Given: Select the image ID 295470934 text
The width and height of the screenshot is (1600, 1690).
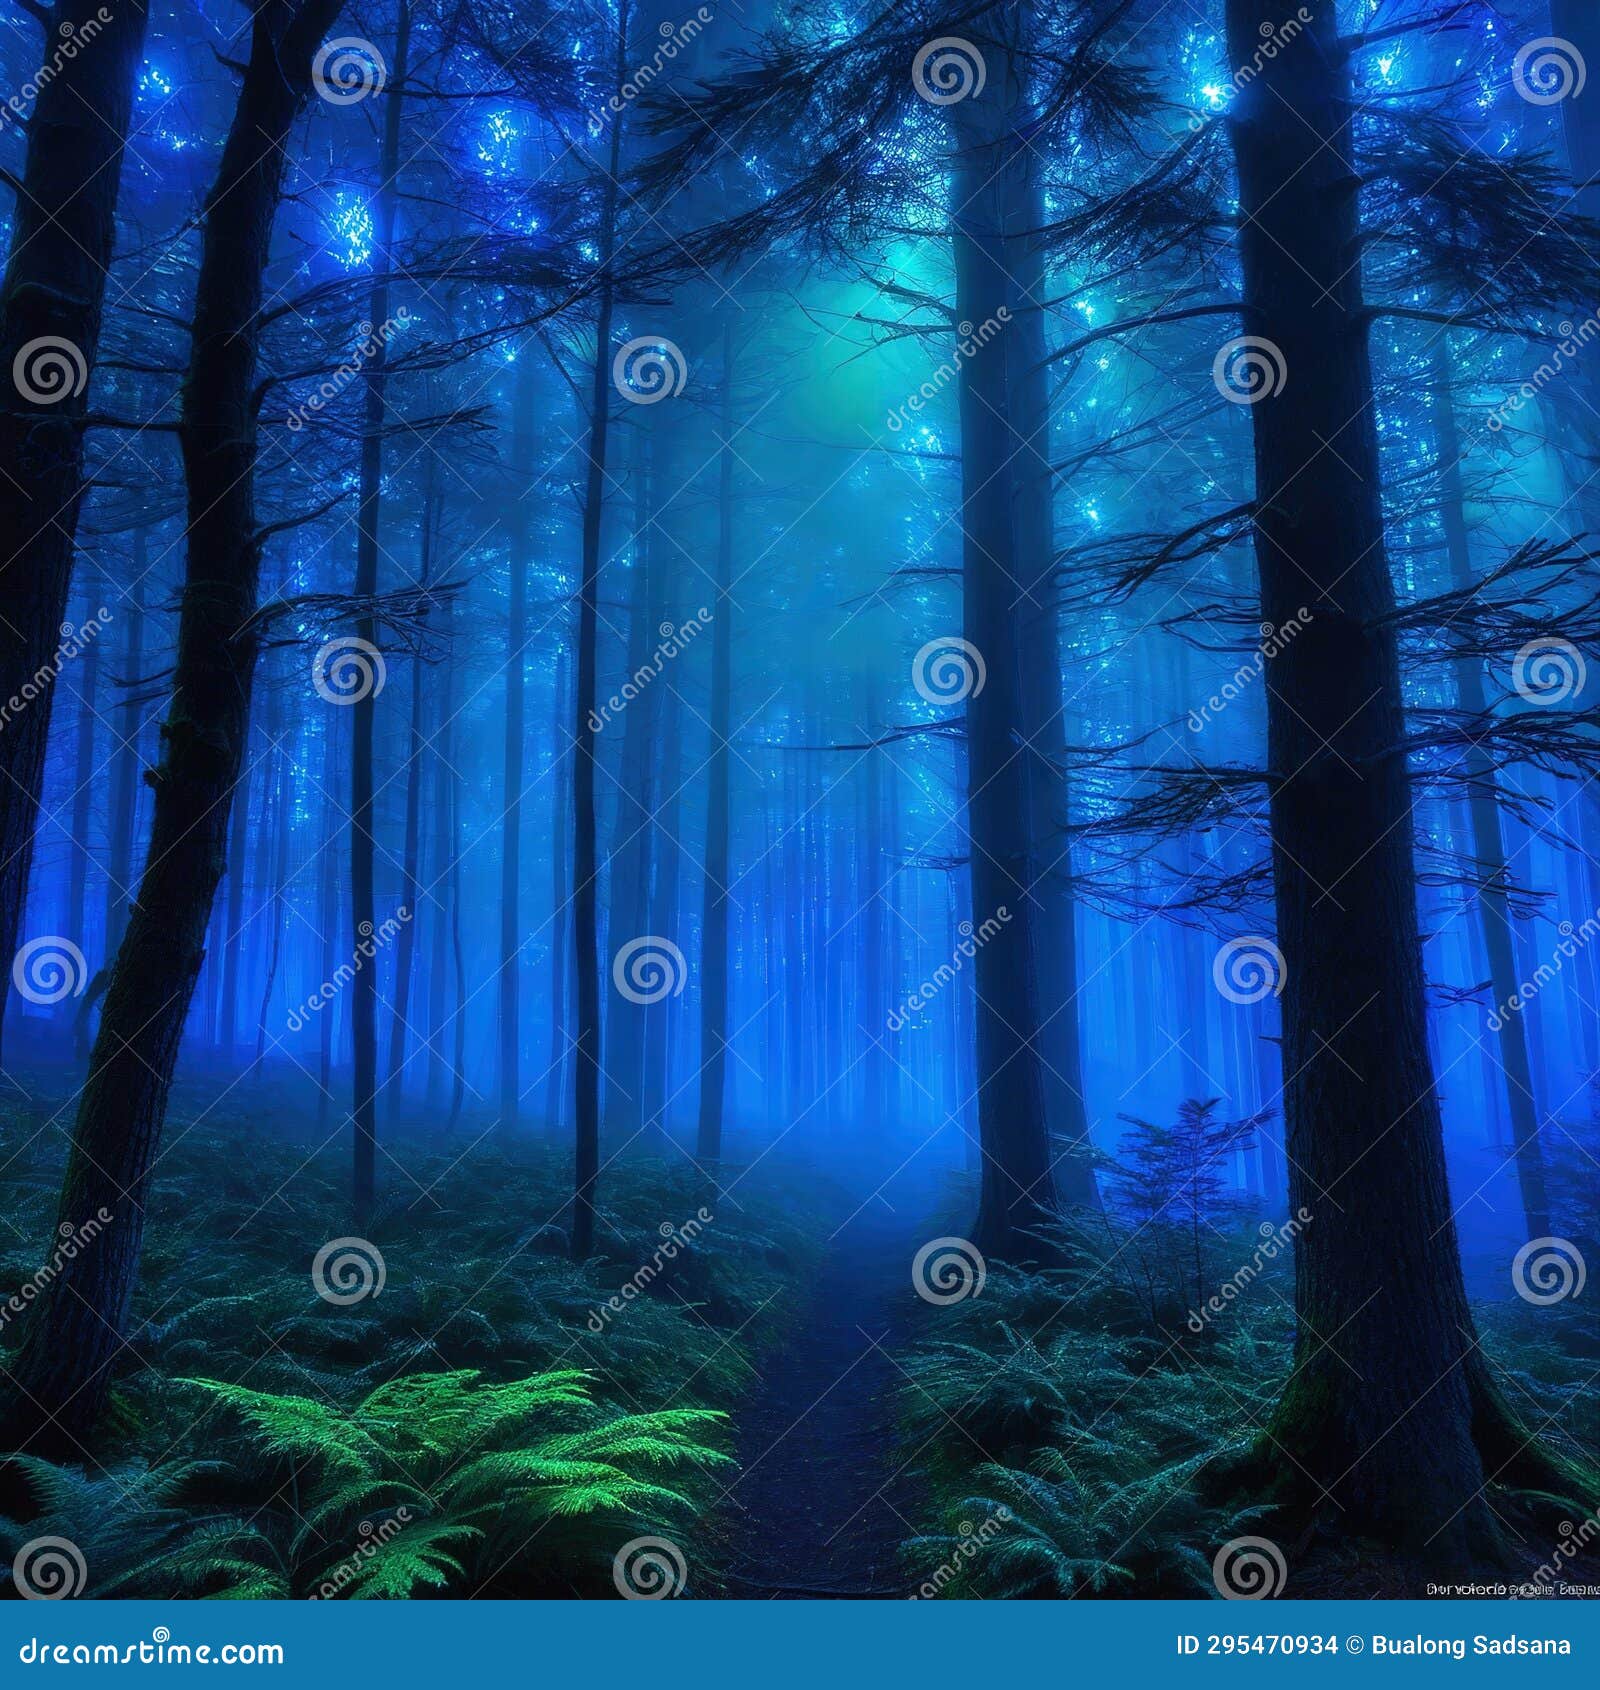Looking at the screenshot, I should coord(1255,1643).
